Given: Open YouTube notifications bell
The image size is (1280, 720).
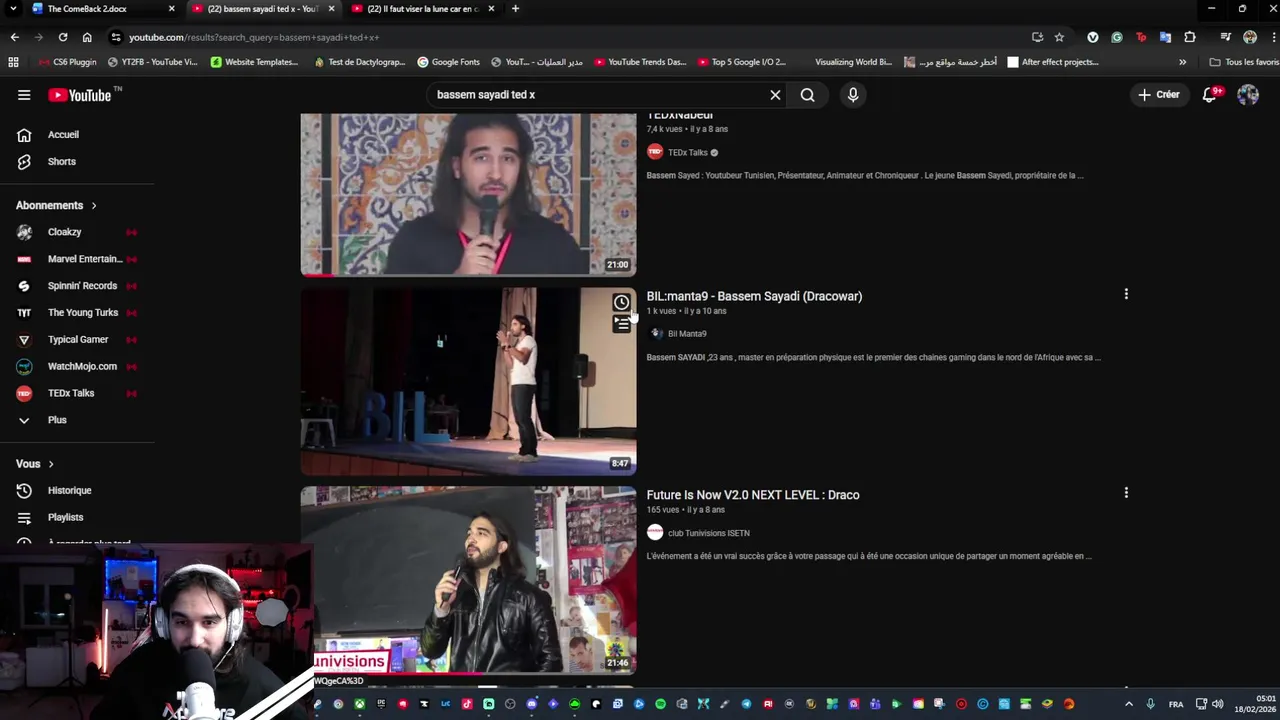Looking at the screenshot, I should tap(1210, 95).
